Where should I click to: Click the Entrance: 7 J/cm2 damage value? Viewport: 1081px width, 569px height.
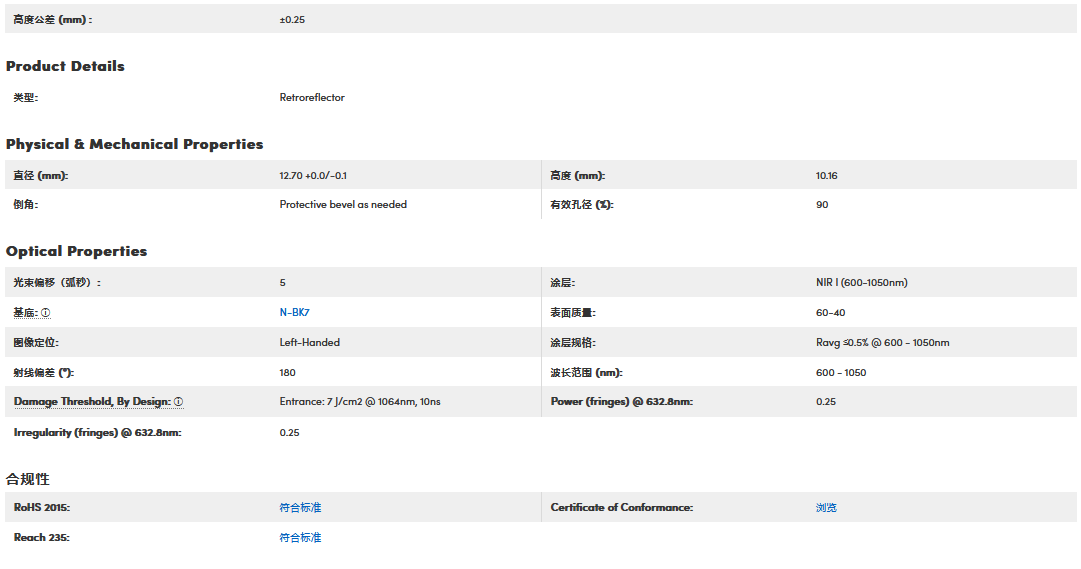pyautogui.click(x=359, y=402)
